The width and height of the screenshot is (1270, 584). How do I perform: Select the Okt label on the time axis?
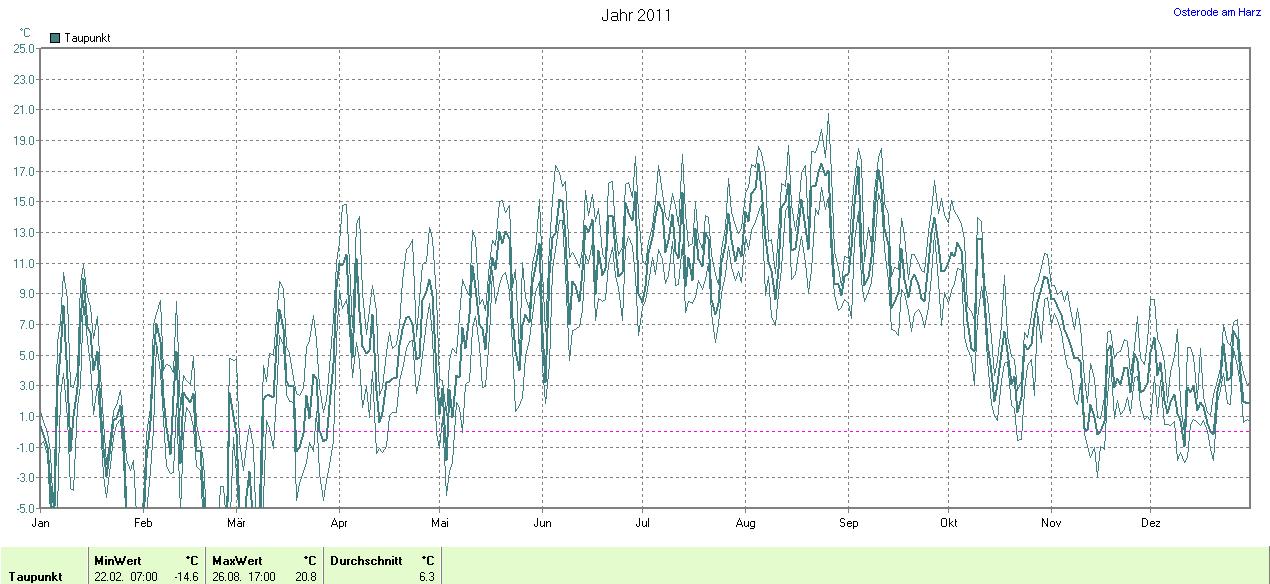pyautogui.click(x=948, y=523)
